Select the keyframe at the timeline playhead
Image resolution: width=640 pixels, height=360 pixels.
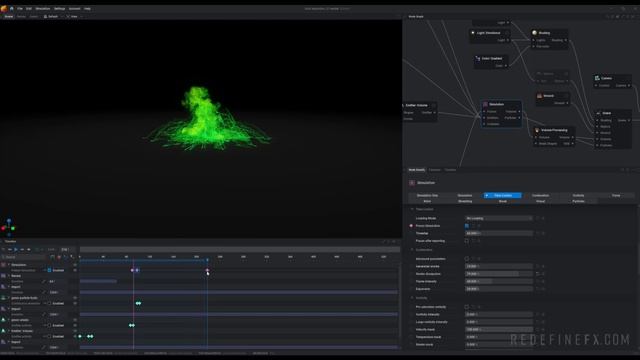[207, 270]
